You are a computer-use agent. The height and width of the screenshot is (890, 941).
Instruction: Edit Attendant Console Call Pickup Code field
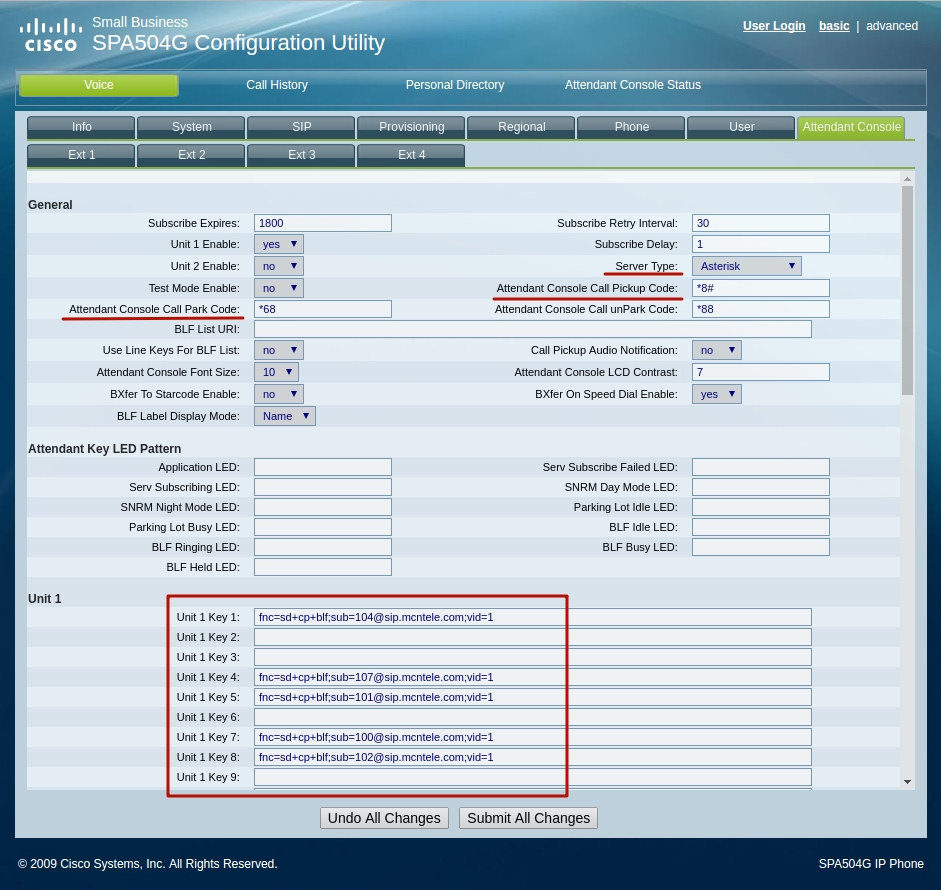[x=760, y=288]
